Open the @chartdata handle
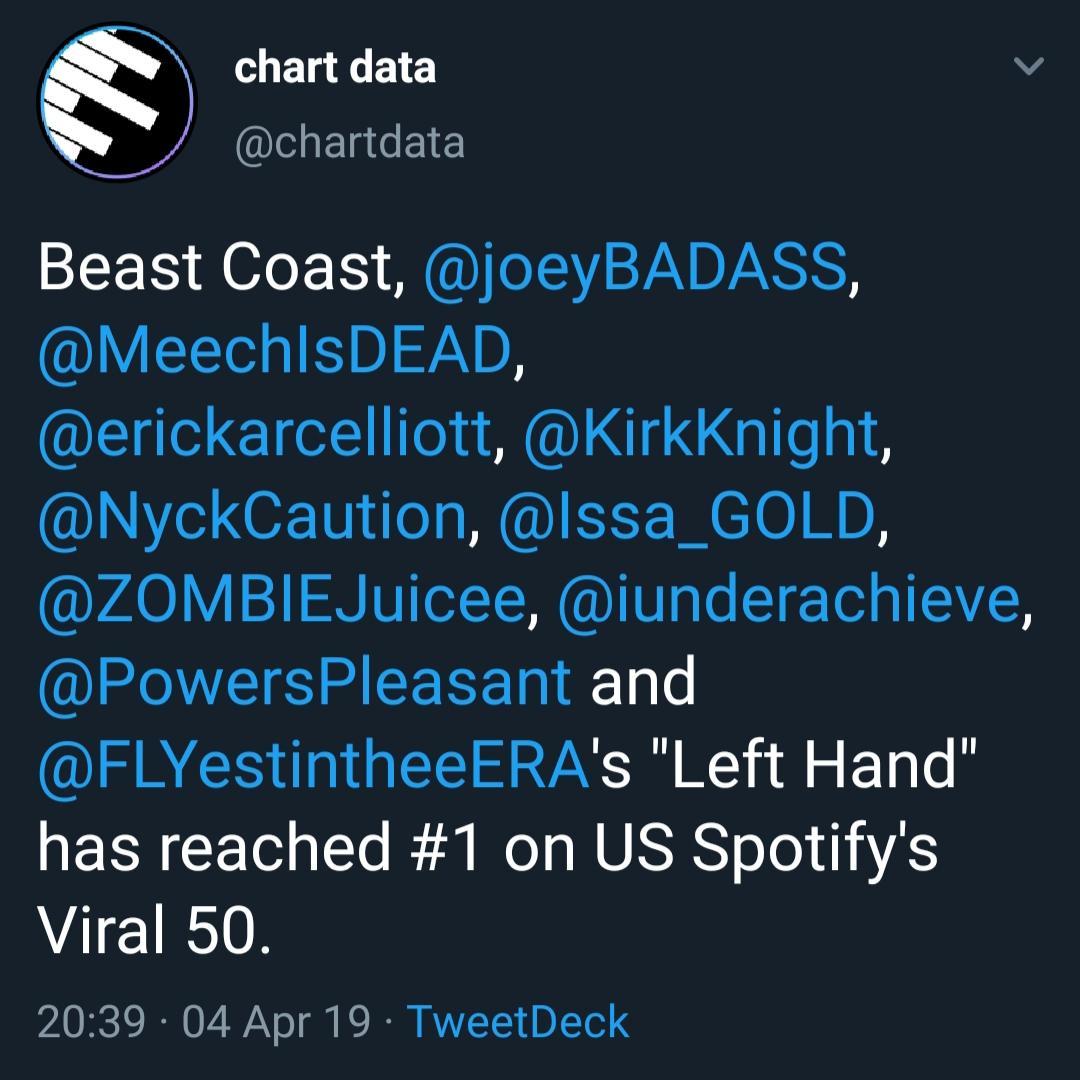 click(350, 143)
